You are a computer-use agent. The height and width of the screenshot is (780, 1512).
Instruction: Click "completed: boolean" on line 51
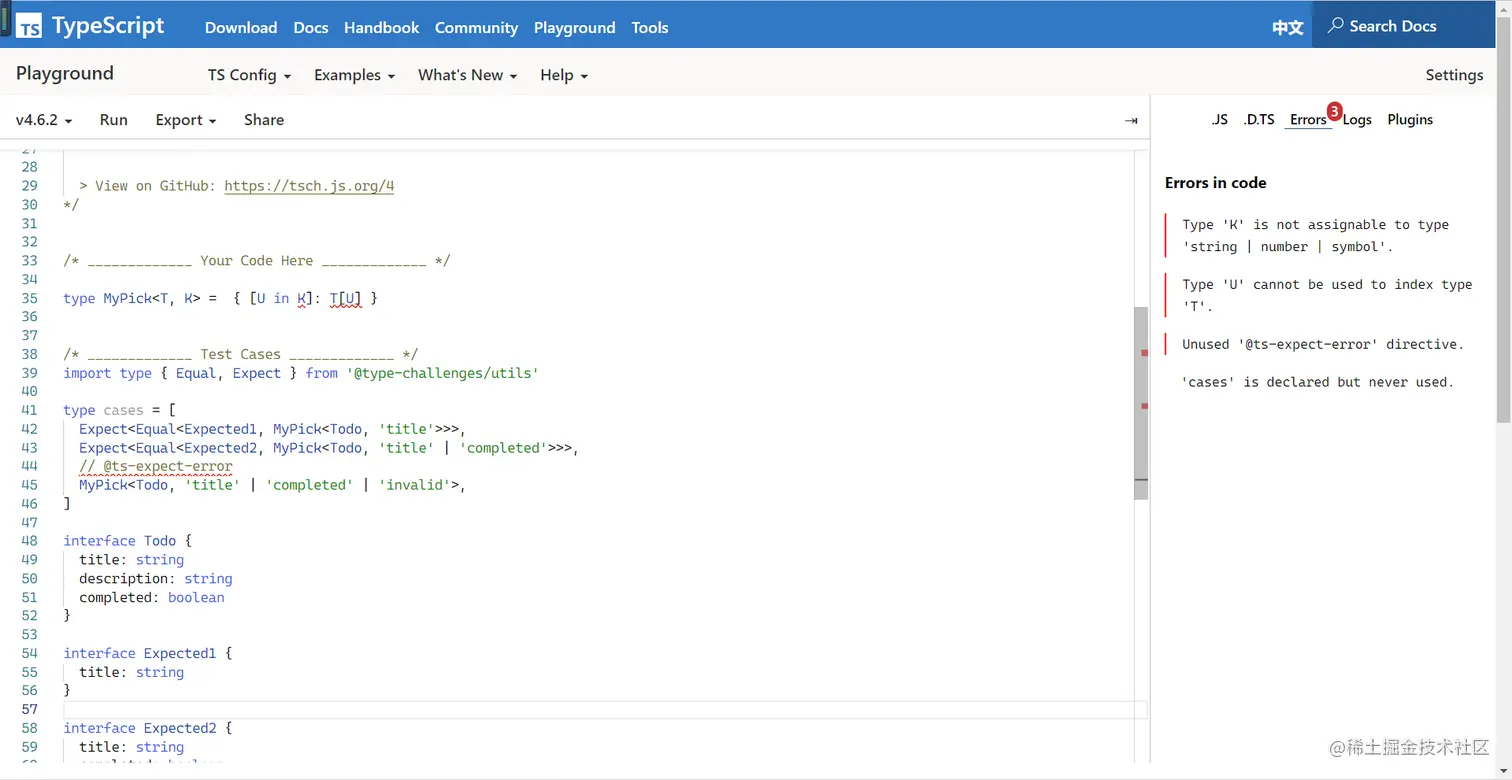point(152,598)
